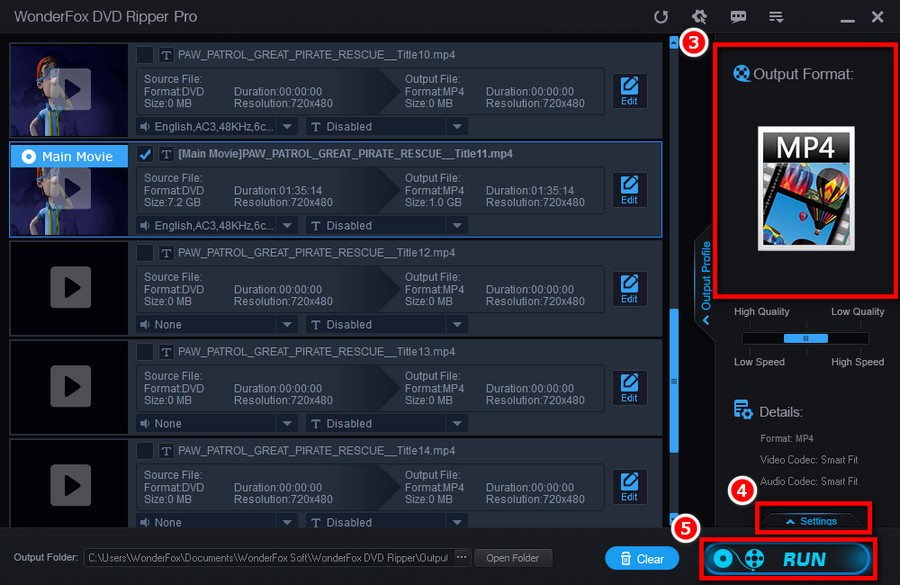Click Edit icon for Title13.mp4

click(x=629, y=388)
